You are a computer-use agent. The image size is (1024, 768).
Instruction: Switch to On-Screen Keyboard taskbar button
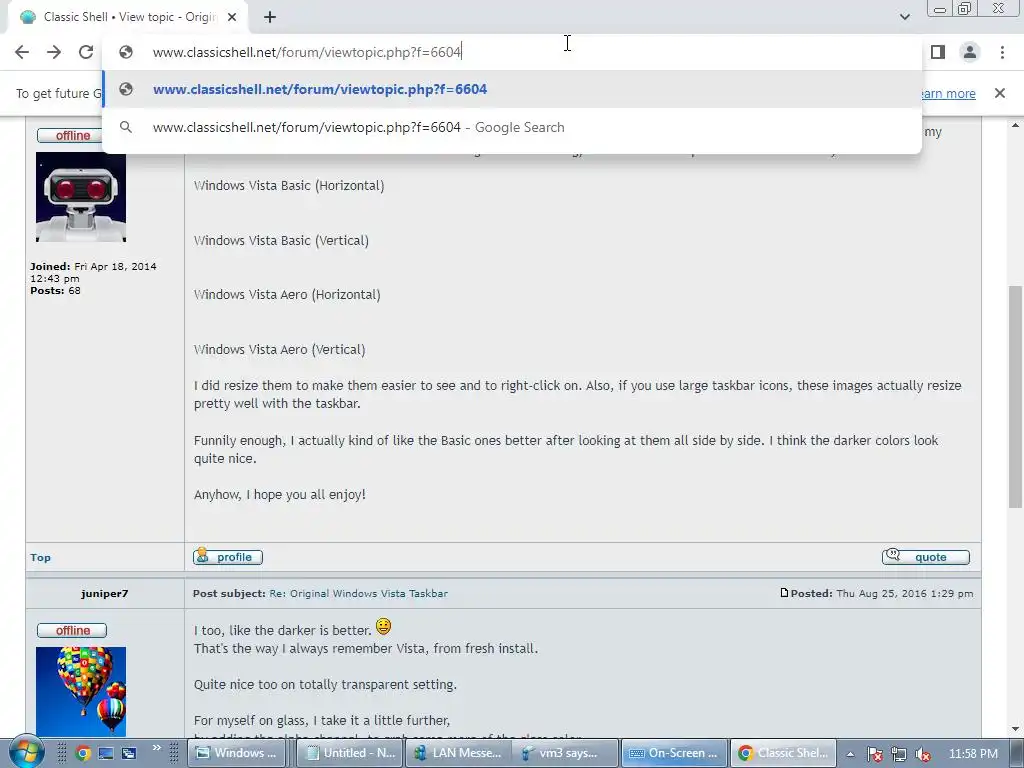[673, 753]
